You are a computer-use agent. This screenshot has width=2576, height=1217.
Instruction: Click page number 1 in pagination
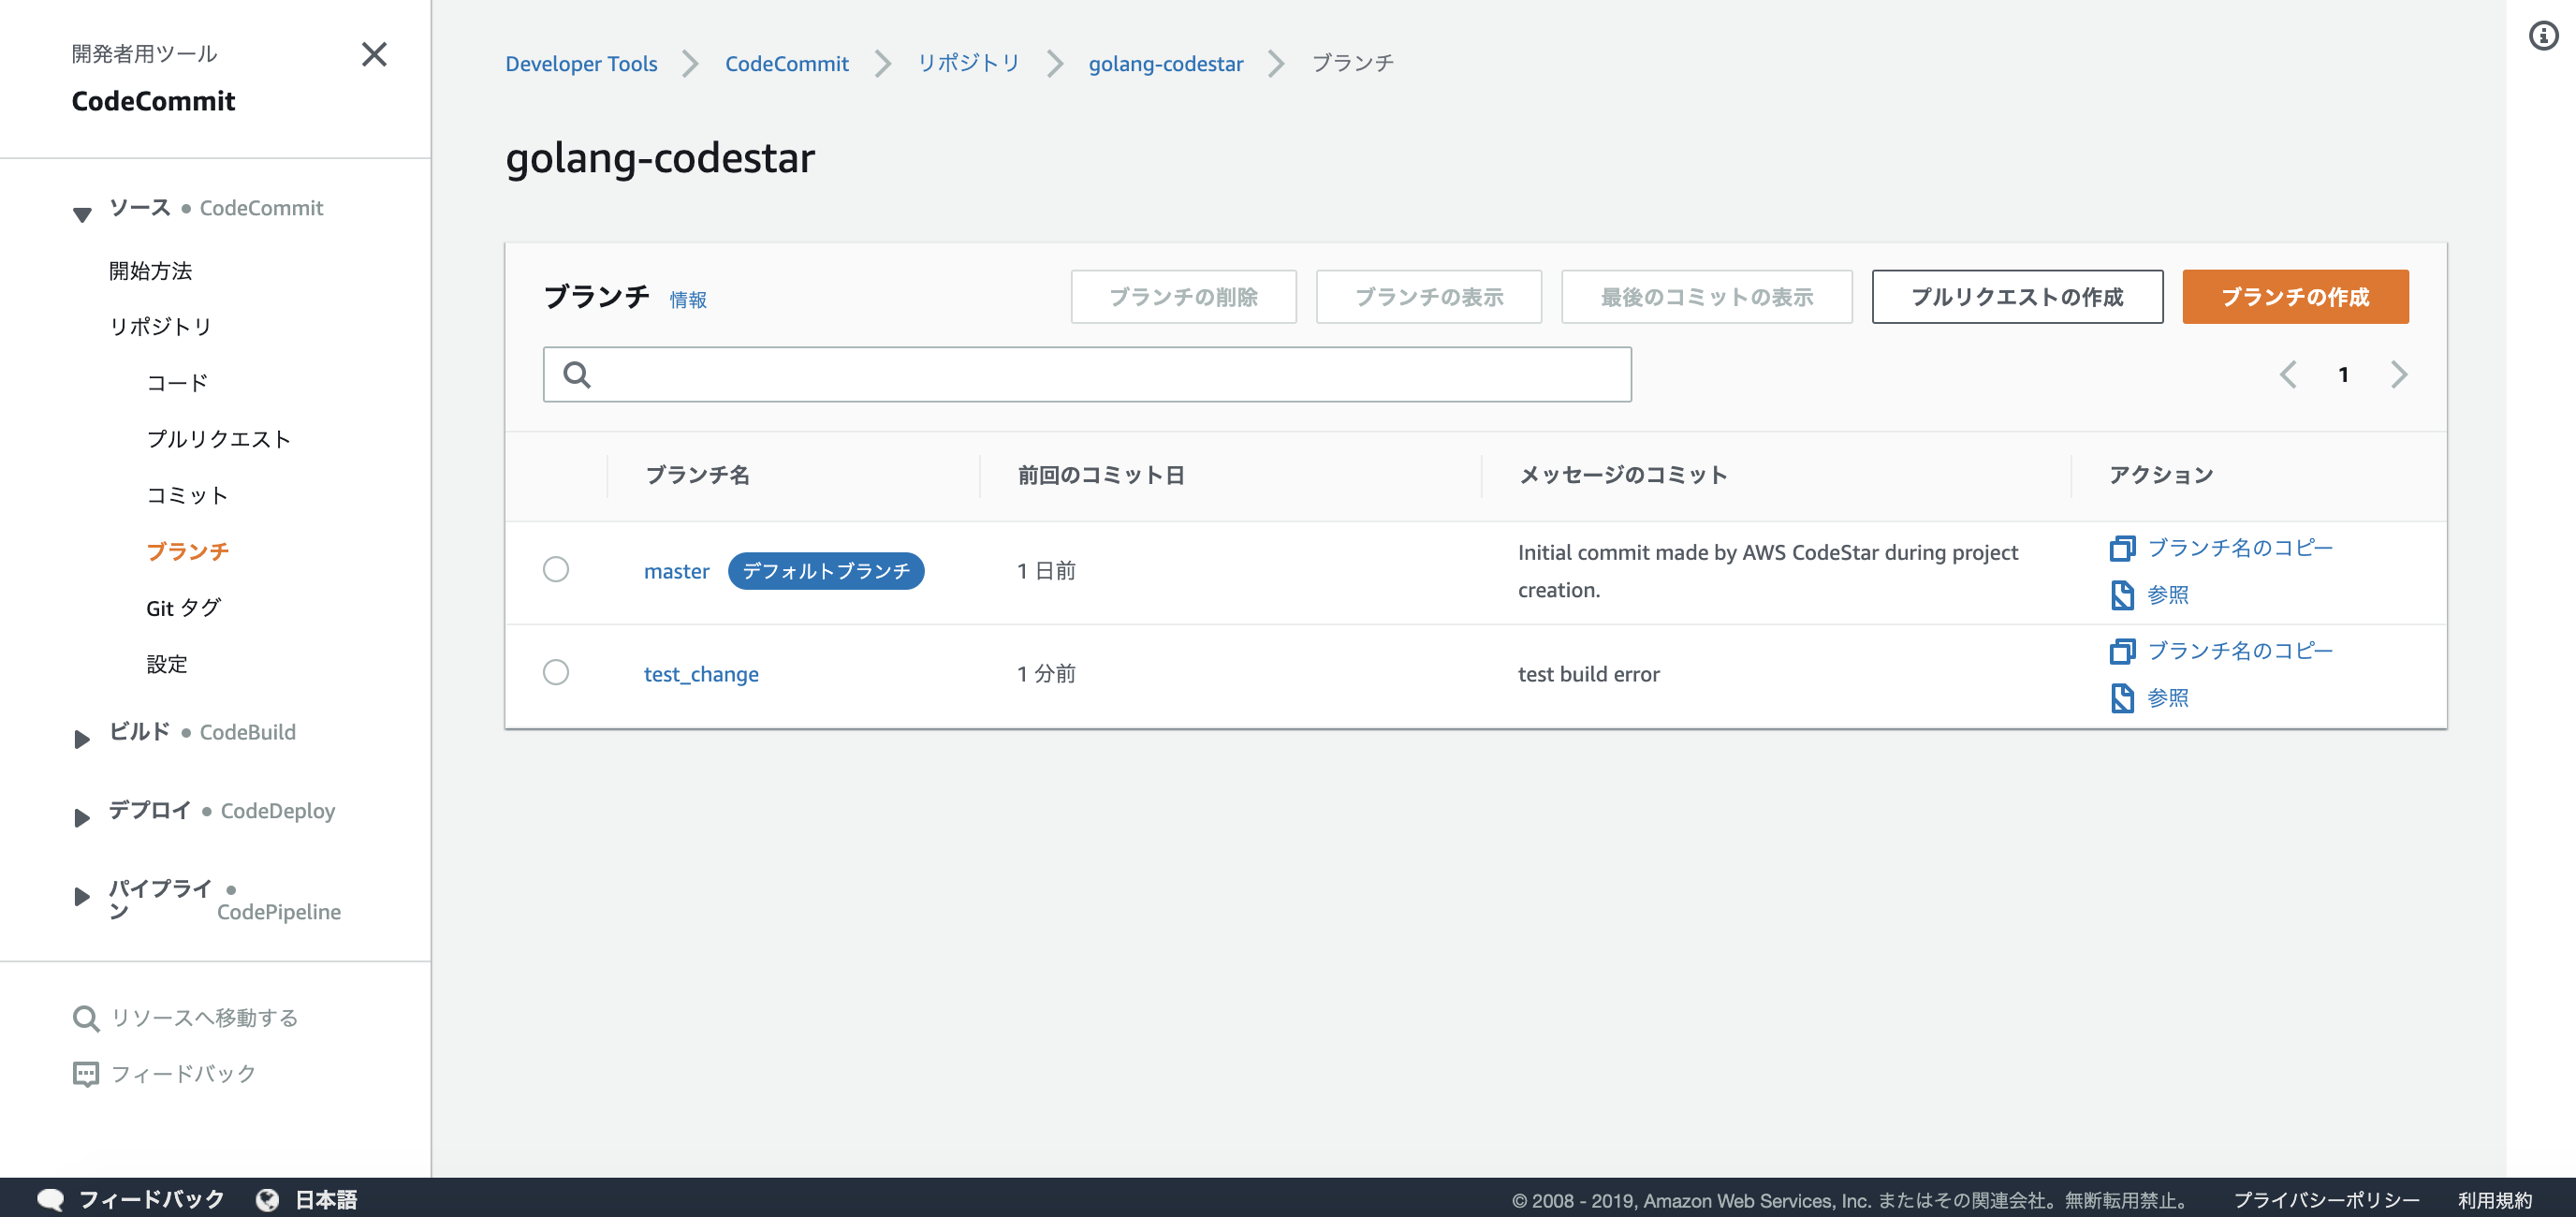point(2343,375)
